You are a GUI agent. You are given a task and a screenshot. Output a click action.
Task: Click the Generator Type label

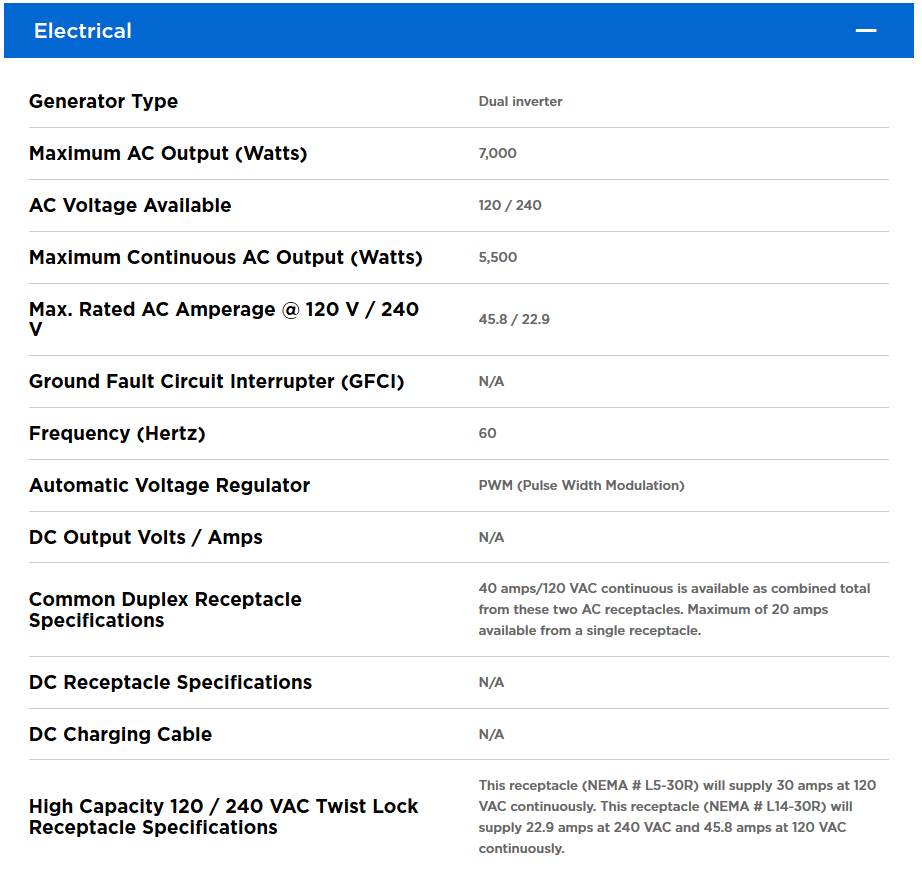103,102
